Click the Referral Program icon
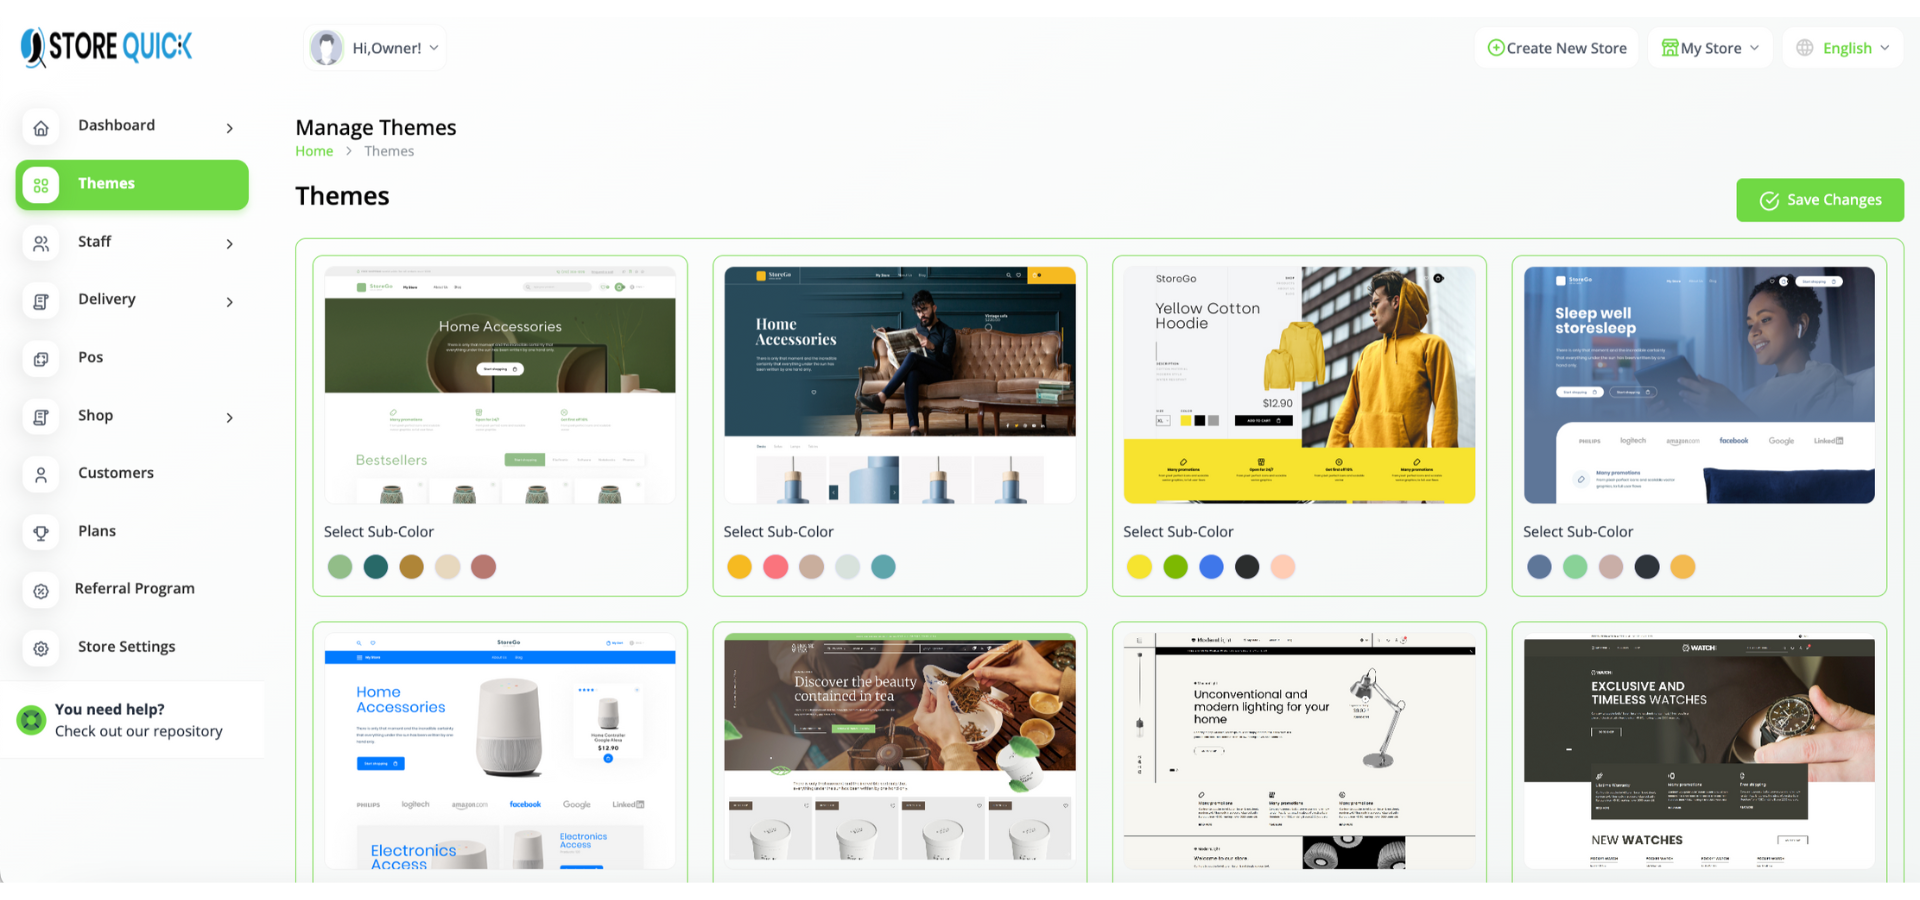This screenshot has width=1920, height=900. [x=41, y=591]
